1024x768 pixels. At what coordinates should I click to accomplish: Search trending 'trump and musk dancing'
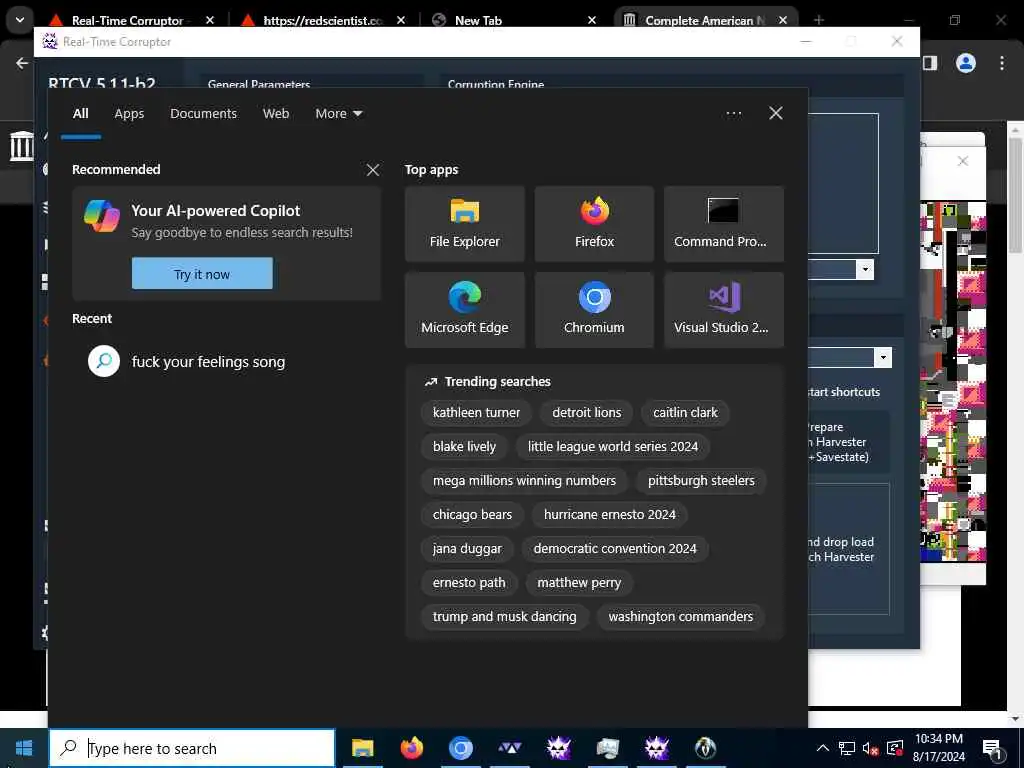tap(504, 616)
